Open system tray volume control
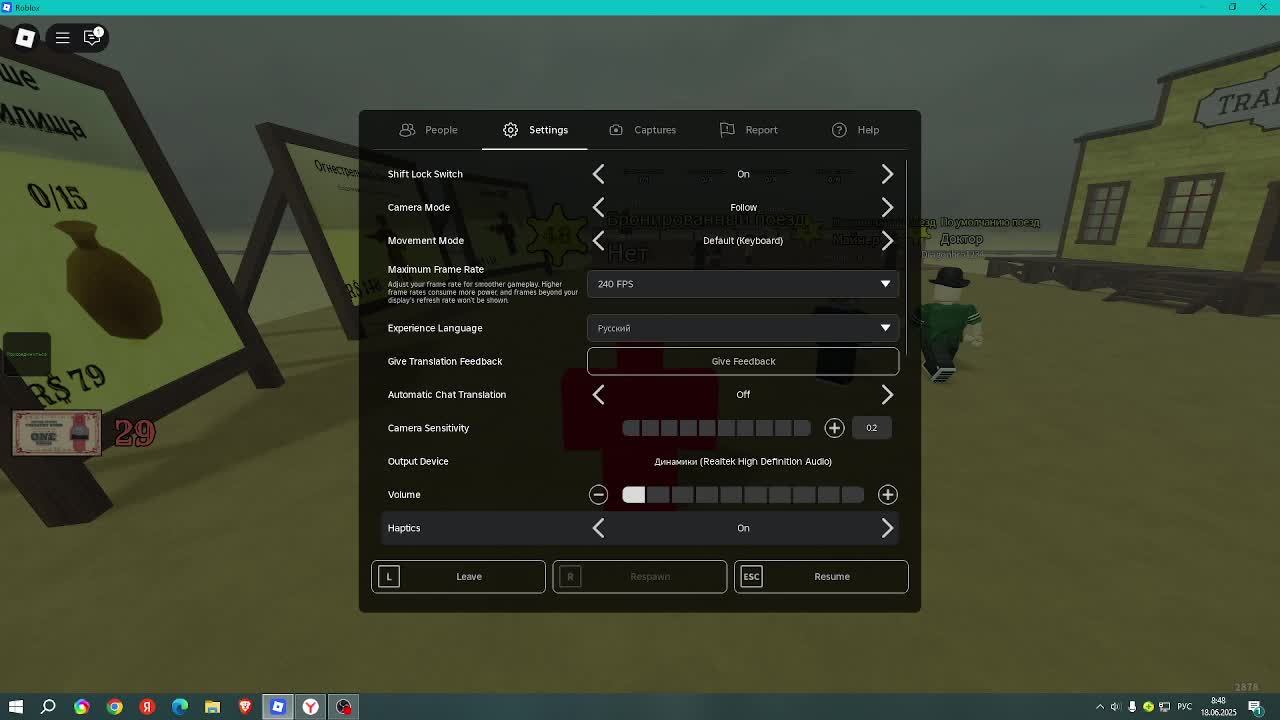The image size is (1280, 720). click(x=1116, y=707)
